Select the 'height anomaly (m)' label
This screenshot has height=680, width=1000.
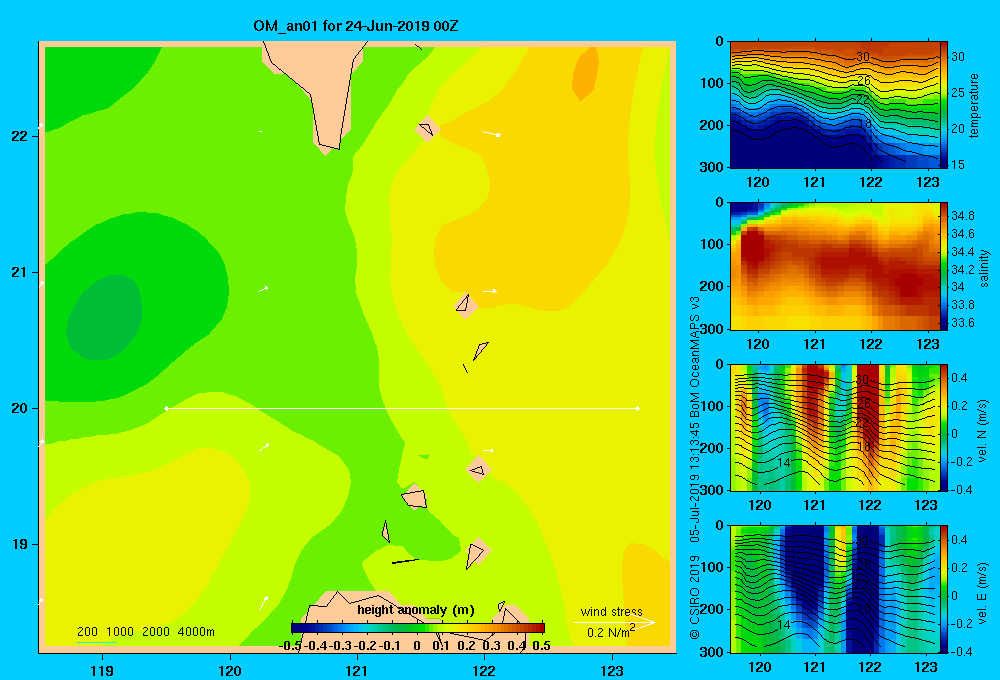point(416,610)
